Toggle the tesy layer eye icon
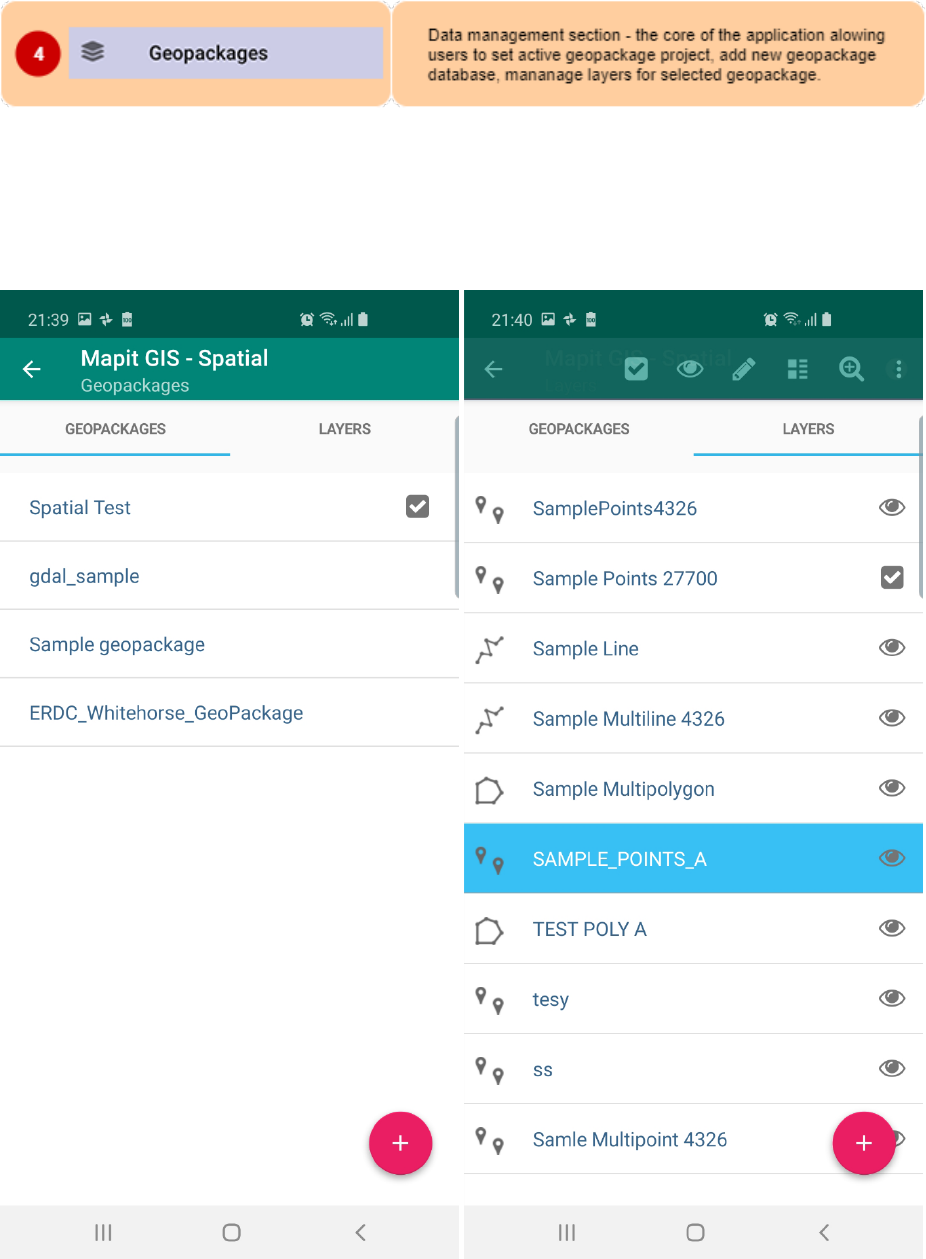The image size is (926, 1259). pyautogui.click(x=892, y=998)
